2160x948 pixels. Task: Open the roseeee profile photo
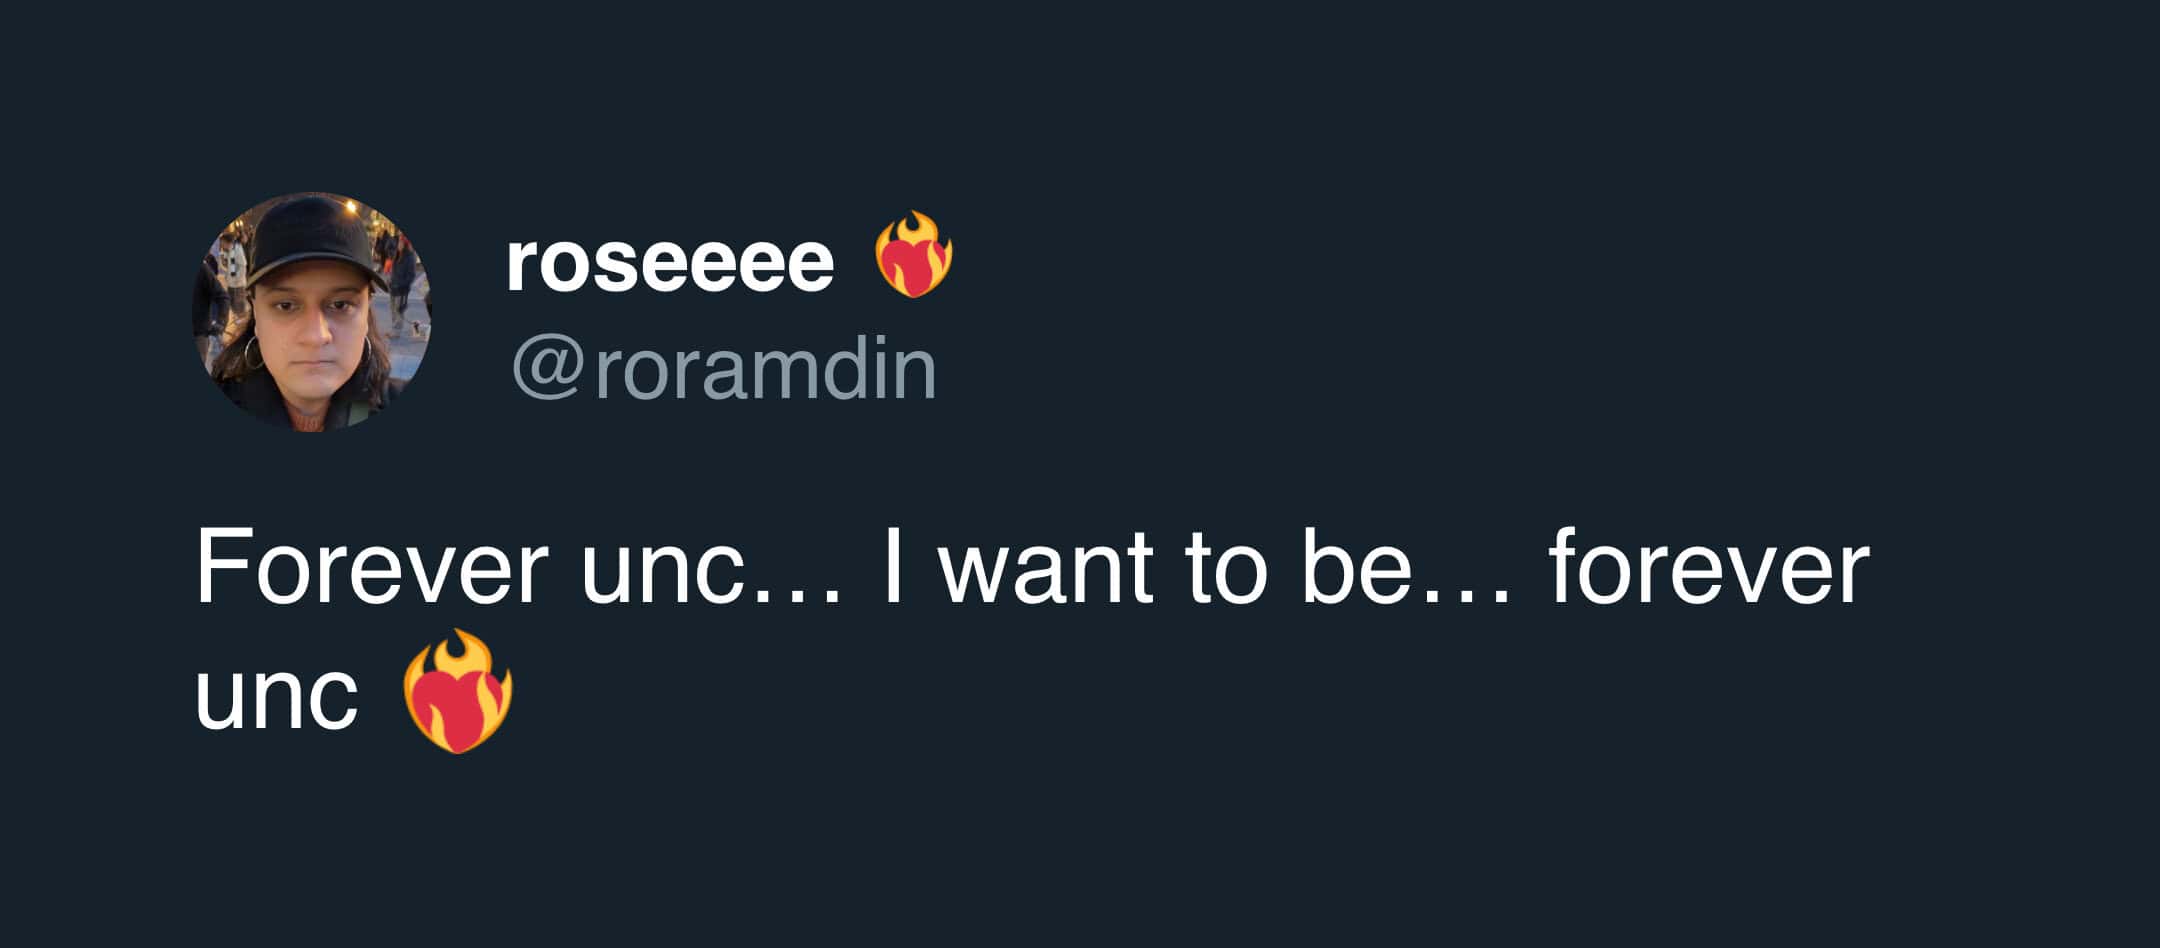click(311, 311)
